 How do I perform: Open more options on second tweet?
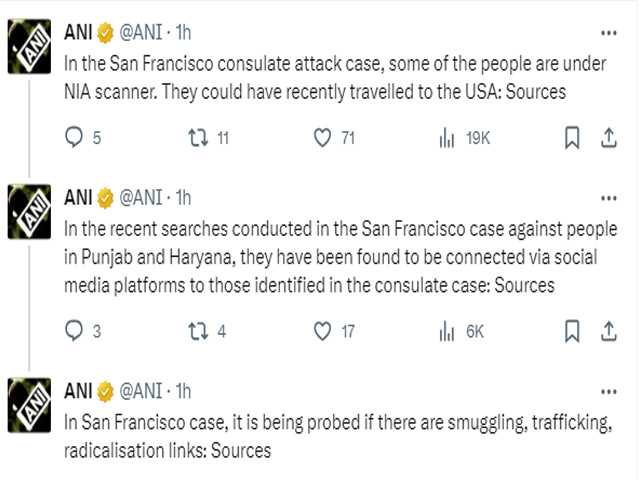coord(609,198)
